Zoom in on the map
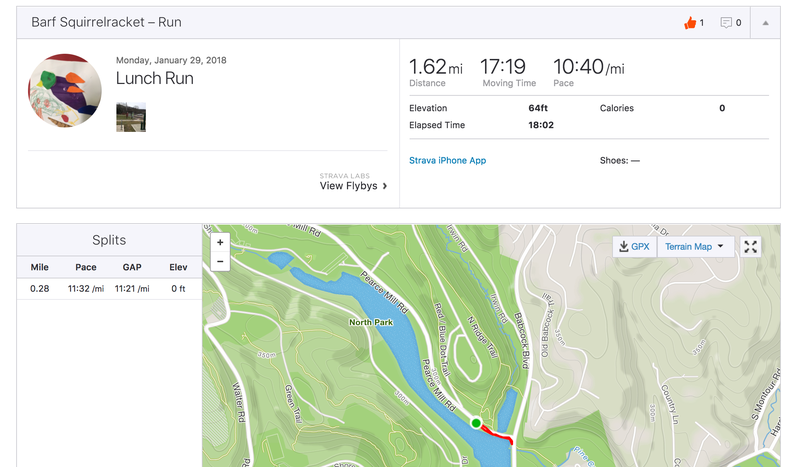Viewport: 800px width, 467px height. tap(220, 242)
